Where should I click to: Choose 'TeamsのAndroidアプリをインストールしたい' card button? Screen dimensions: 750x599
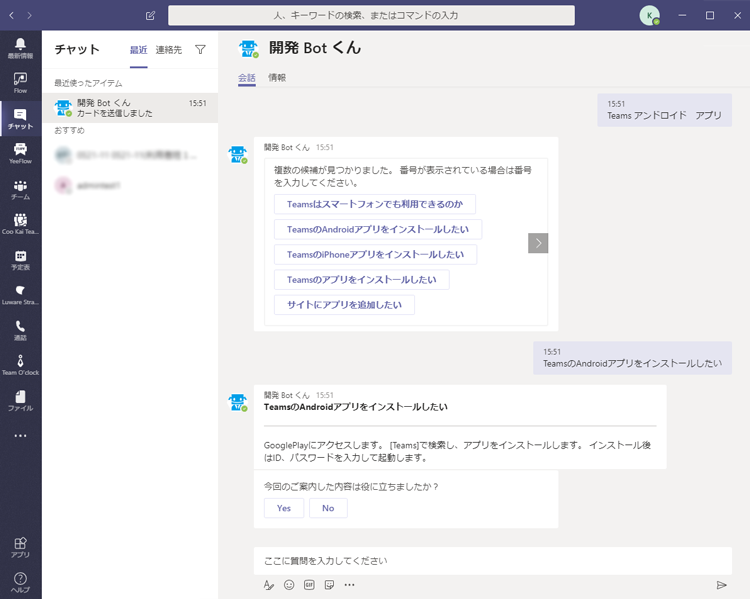[x=378, y=229]
